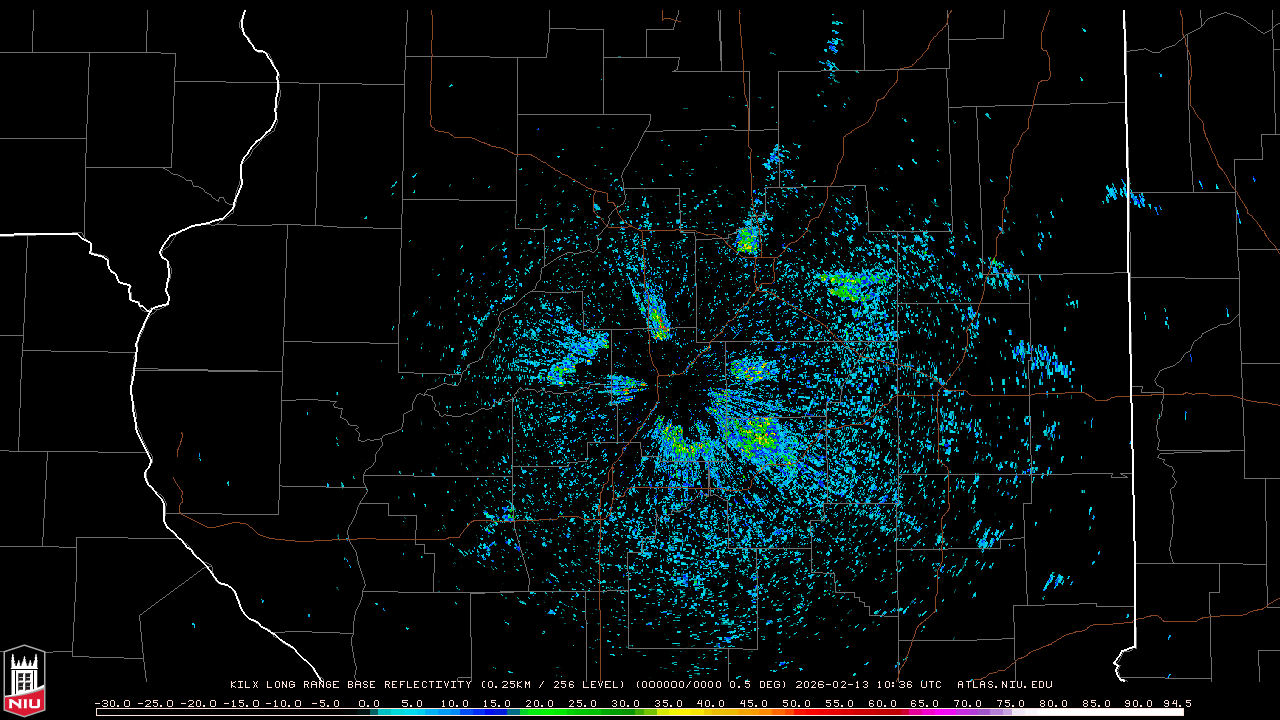The image size is (1280, 720).
Task: Click the 35.0 scale label
Action: [x=669, y=704]
